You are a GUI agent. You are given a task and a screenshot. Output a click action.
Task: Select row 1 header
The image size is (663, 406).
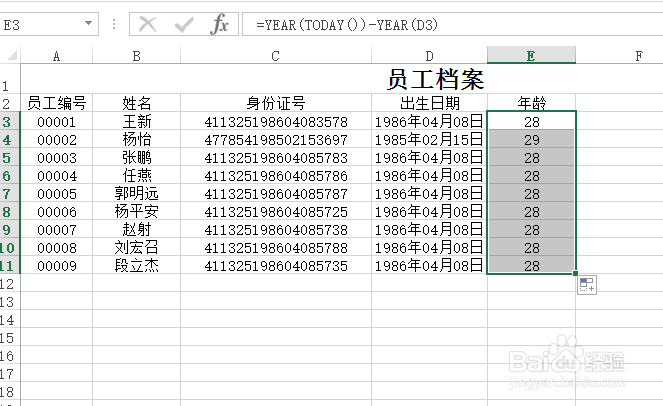pyautogui.click(x=10, y=79)
